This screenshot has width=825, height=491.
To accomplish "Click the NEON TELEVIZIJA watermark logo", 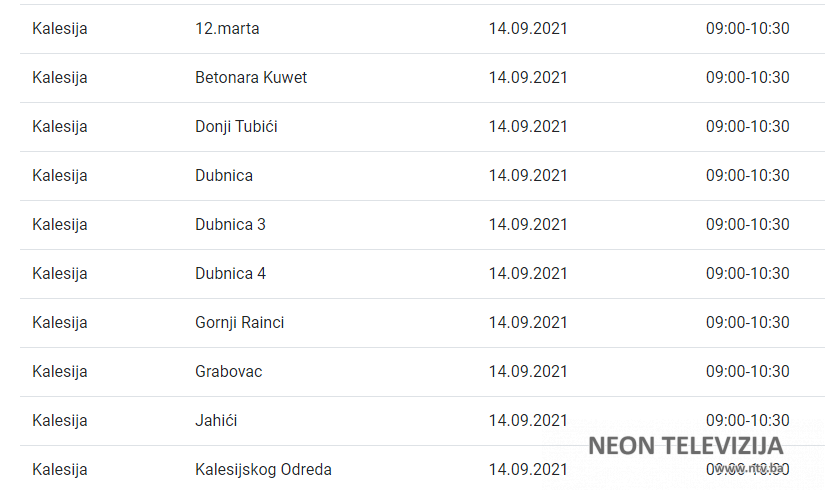I will coord(685,446).
